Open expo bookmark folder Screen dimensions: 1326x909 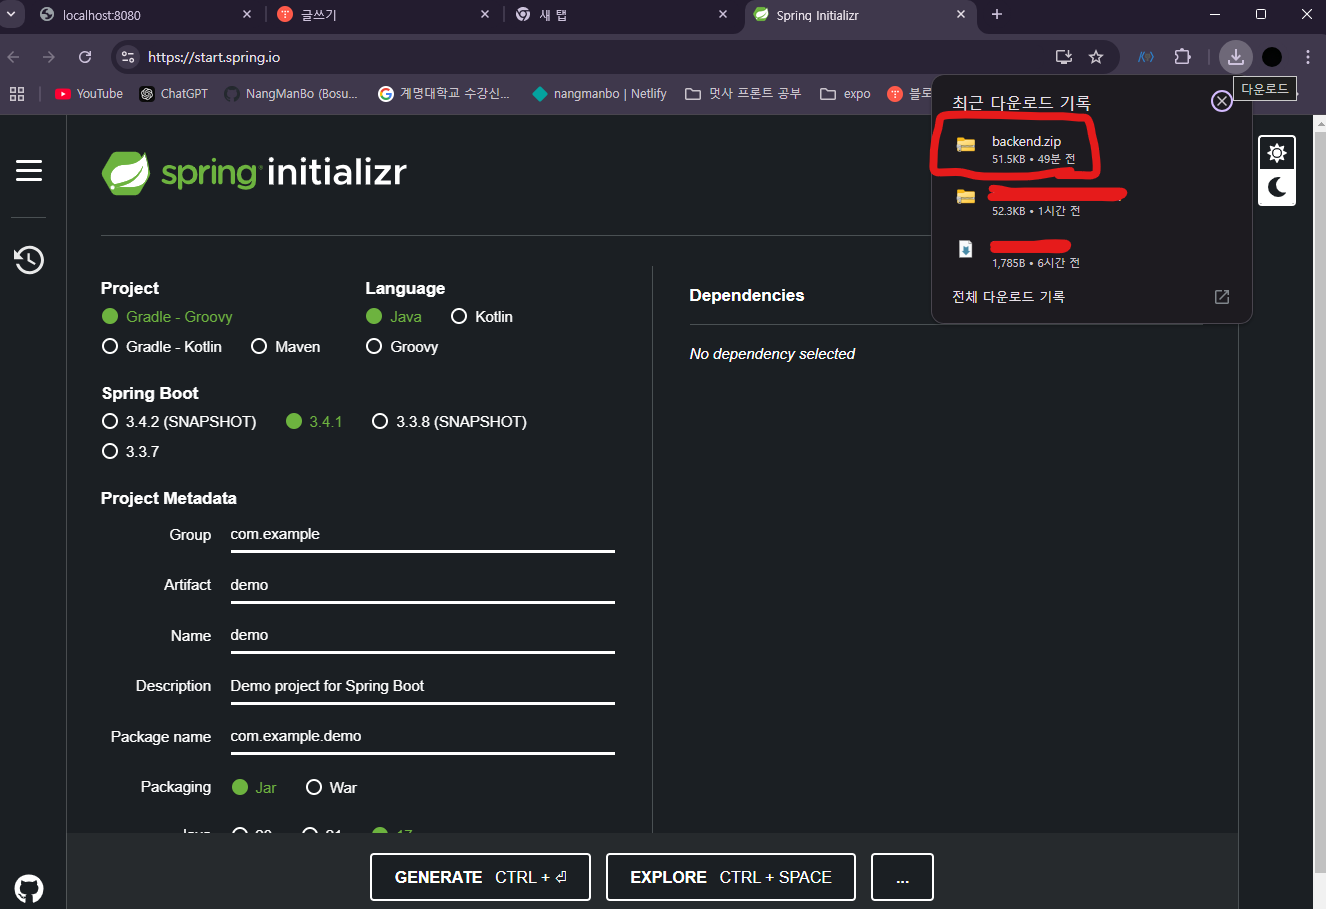(845, 94)
